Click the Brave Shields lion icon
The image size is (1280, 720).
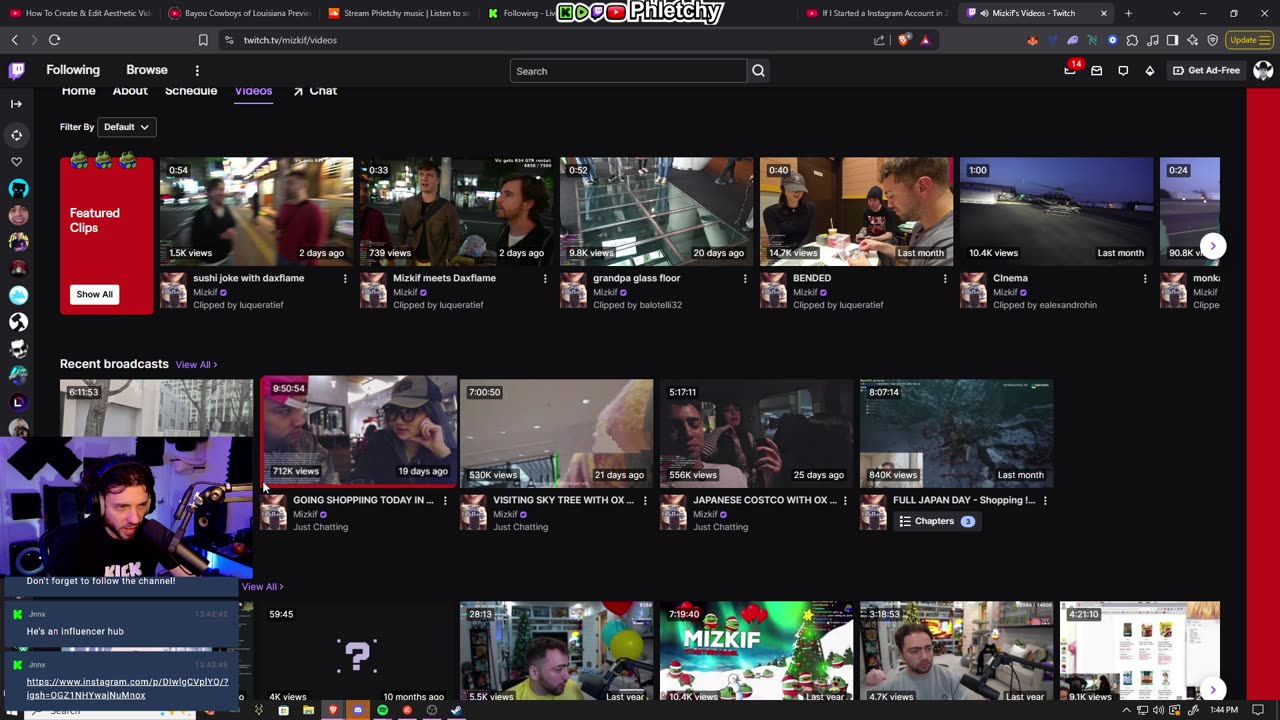pos(904,40)
